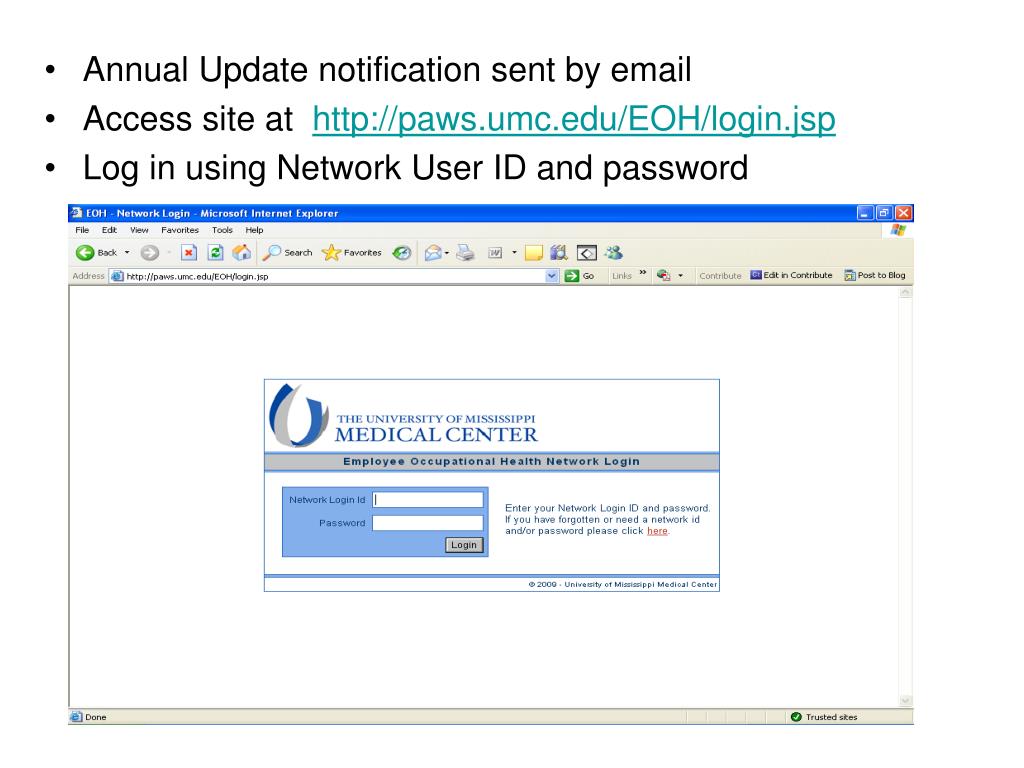
Task: Click the yellow note Discuss icon
Action: (534, 253)
